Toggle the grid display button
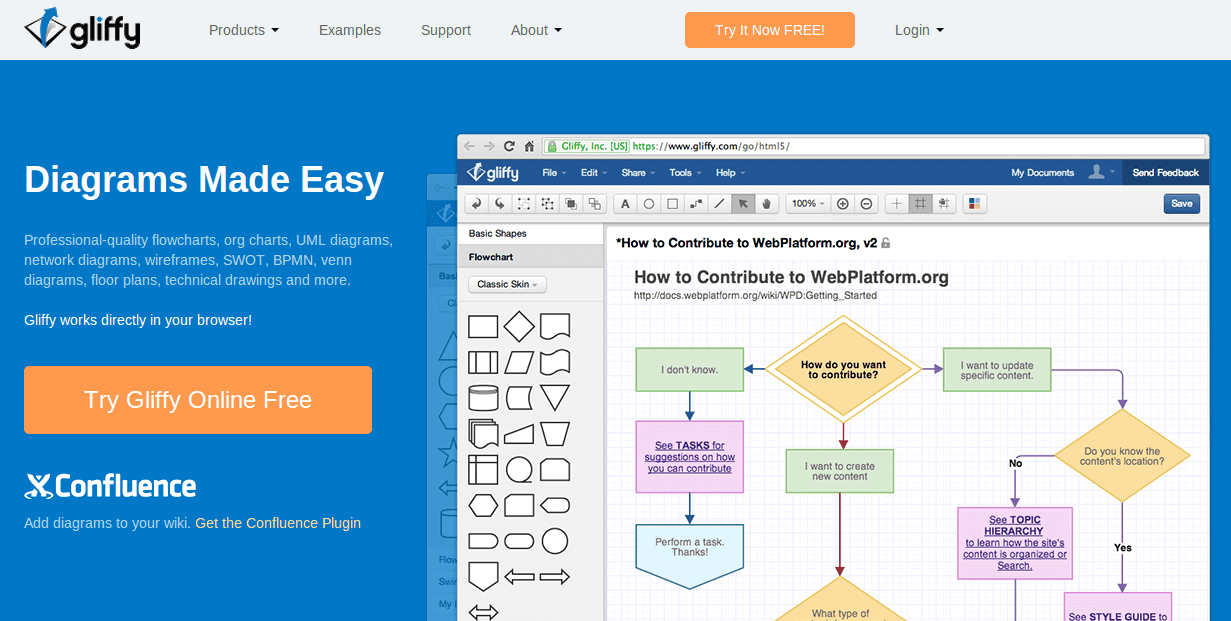 [x=920, y=204]
